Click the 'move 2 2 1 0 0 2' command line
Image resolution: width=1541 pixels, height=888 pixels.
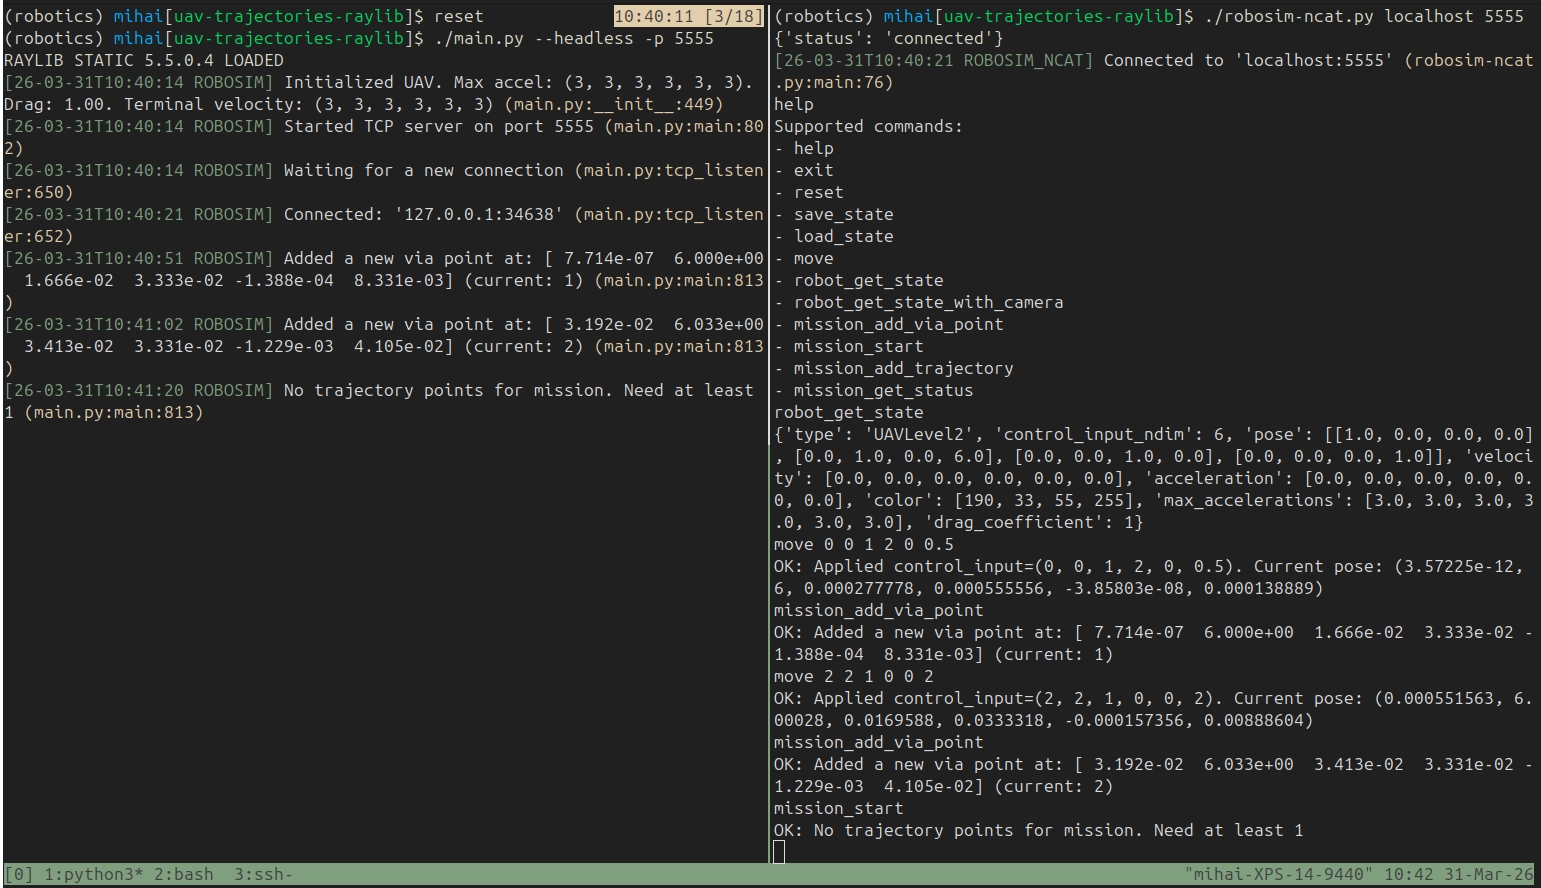(854, 676)
